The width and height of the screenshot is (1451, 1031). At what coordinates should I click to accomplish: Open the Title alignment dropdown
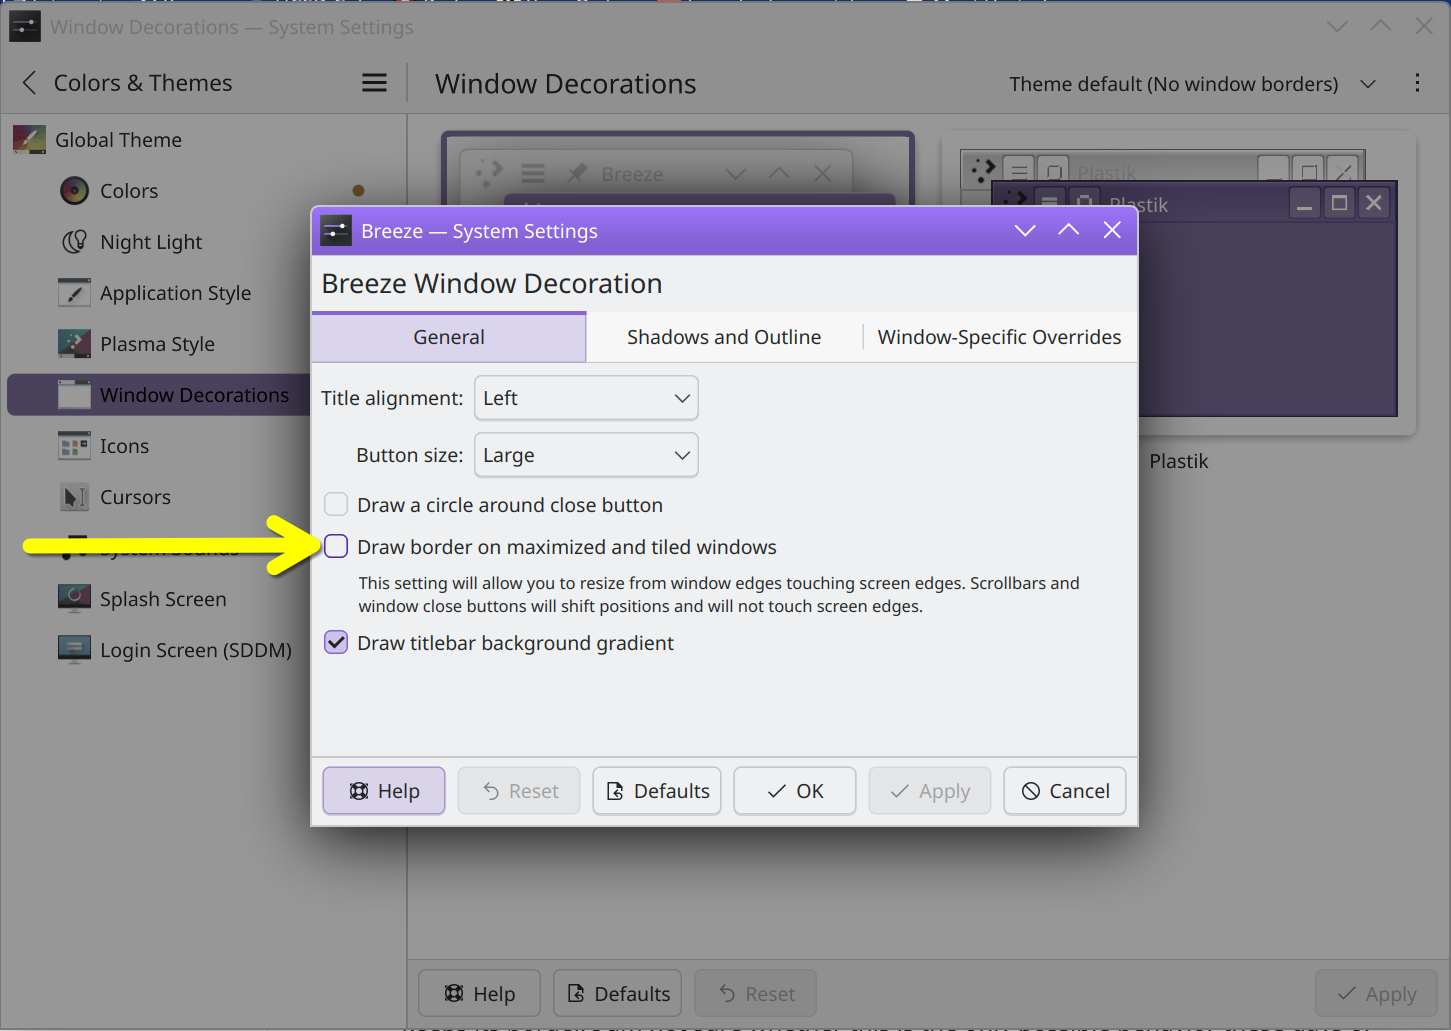click(x=586, y=398)
